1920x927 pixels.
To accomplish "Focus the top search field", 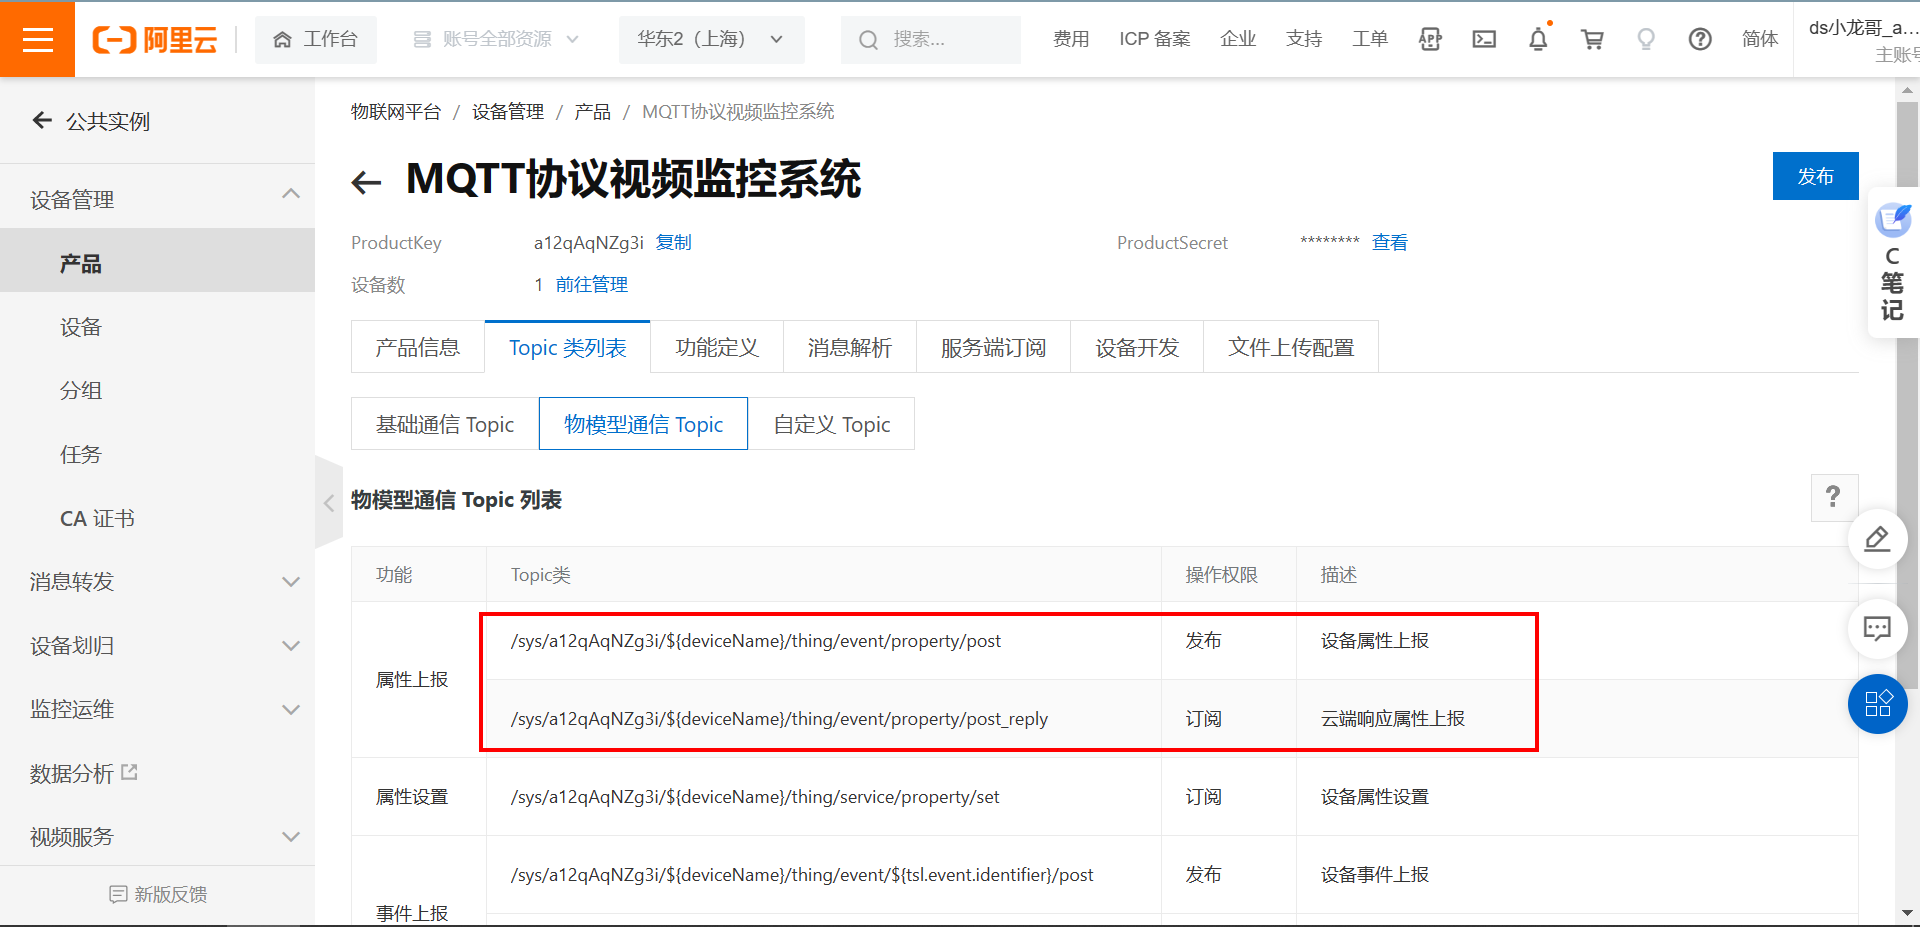I will [x=930, y=39].
